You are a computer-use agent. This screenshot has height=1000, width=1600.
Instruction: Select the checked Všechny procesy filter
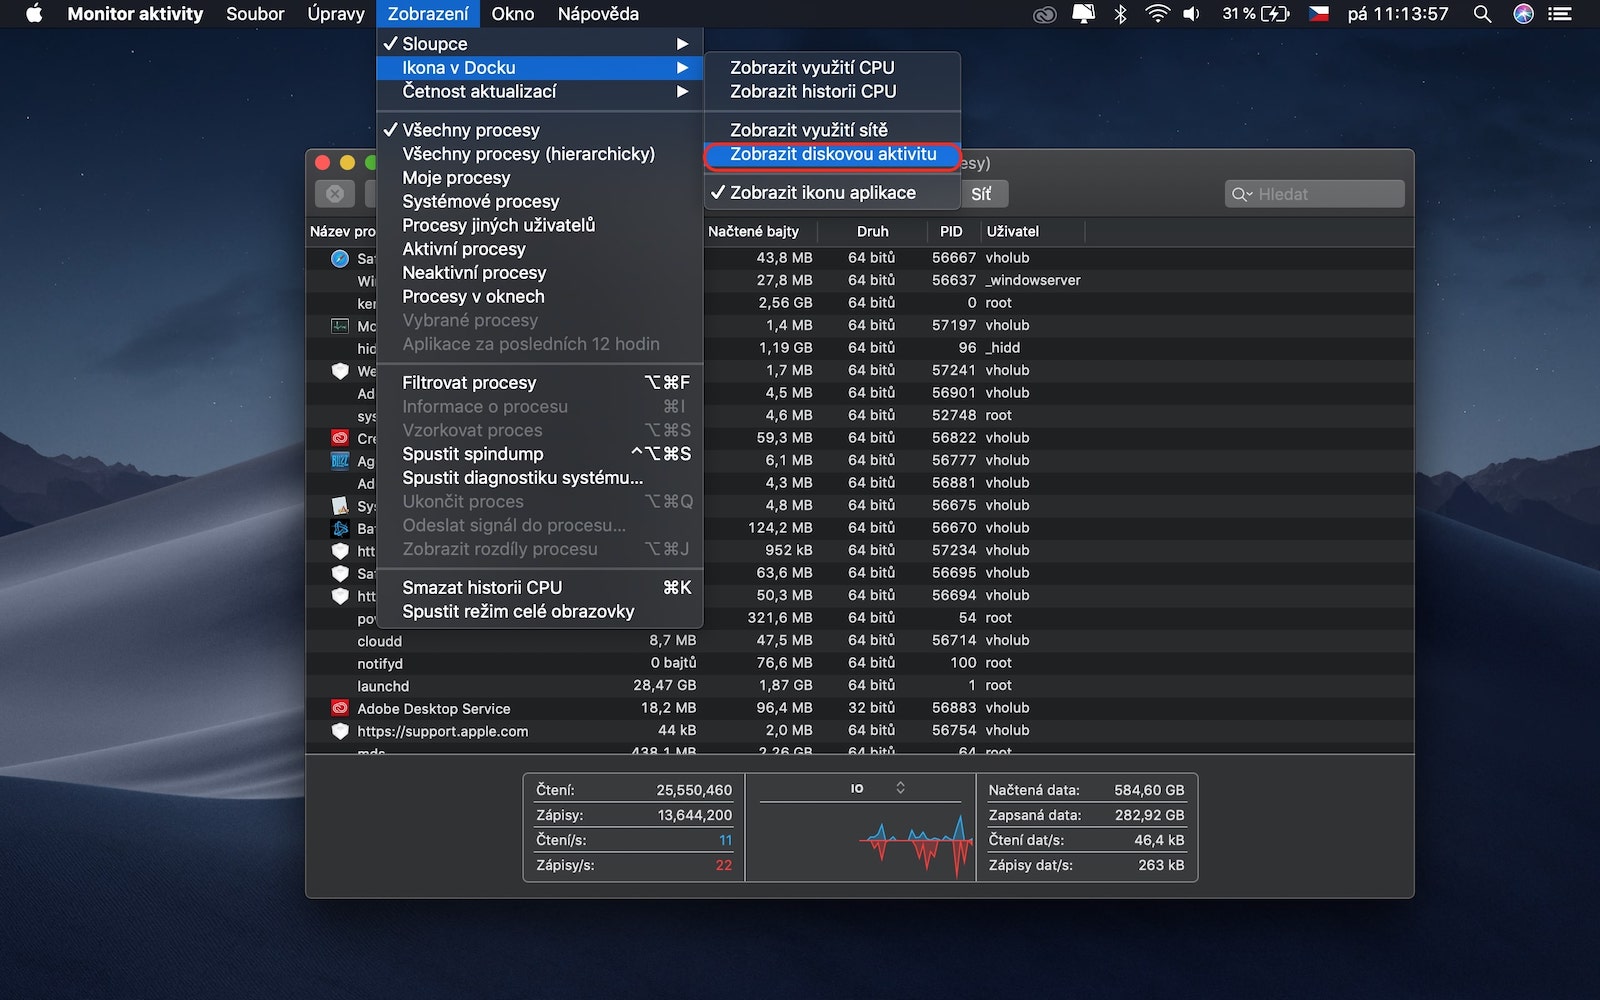539,130
